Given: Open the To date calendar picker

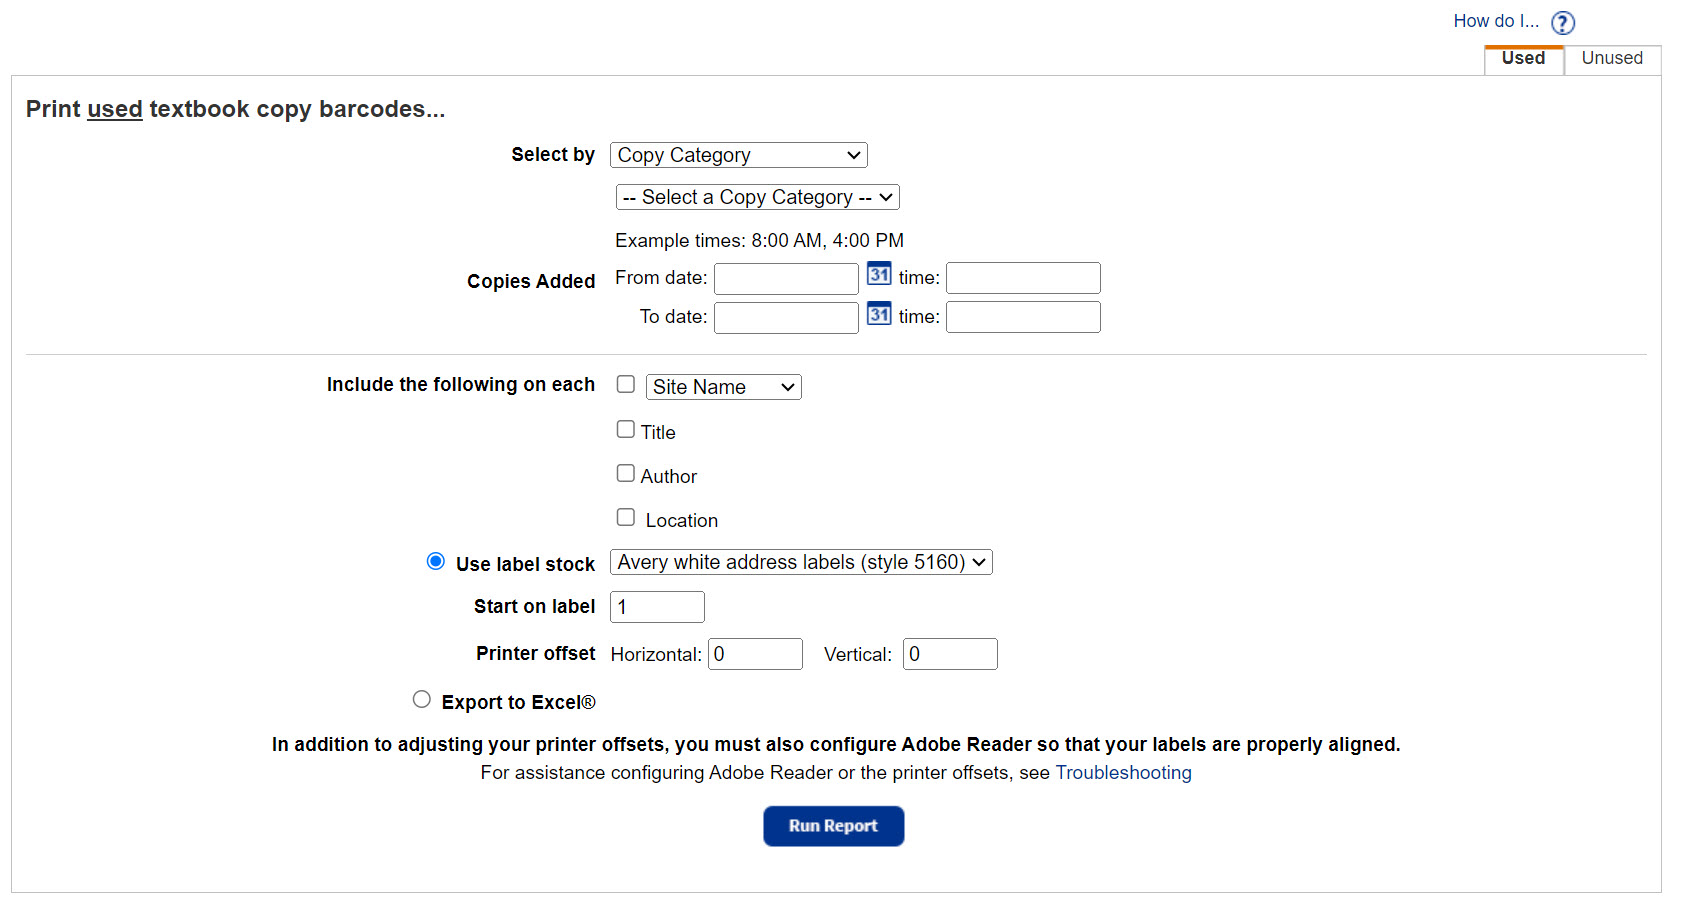Looking at the screenshot, I should pyautogui.click(x=879, y=314).
